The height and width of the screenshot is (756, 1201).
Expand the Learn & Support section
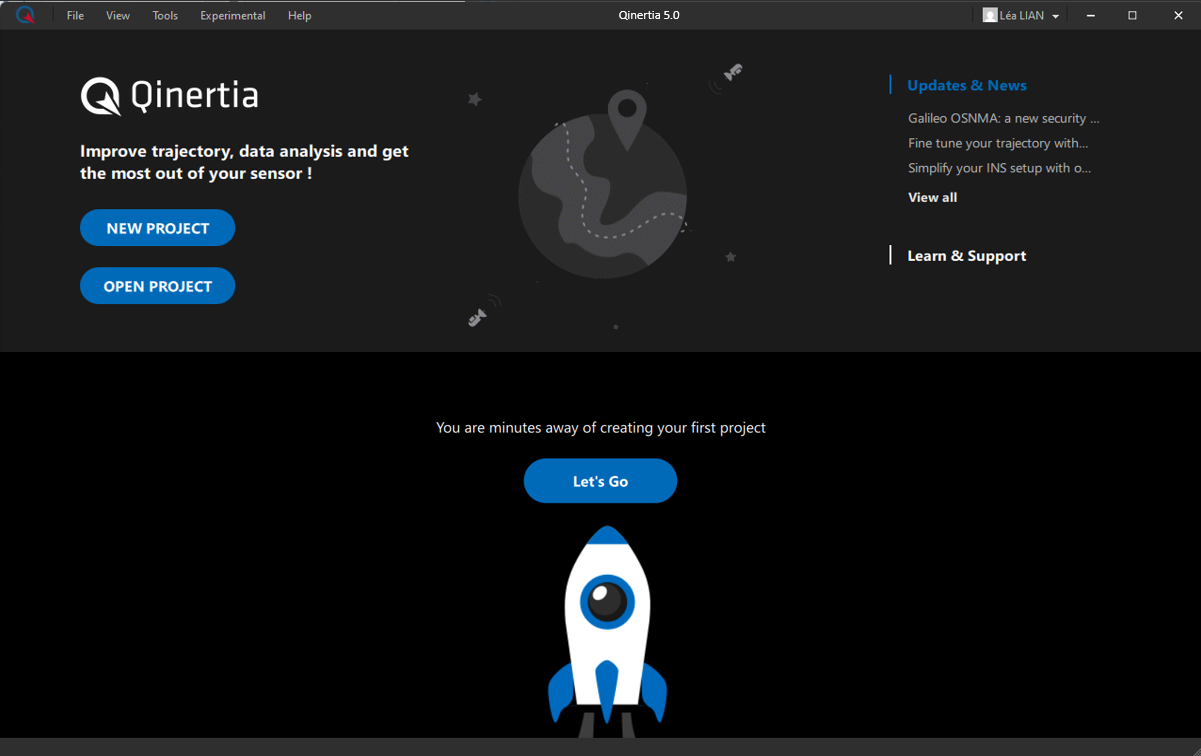pyautogui.click(x=966, y=256)
